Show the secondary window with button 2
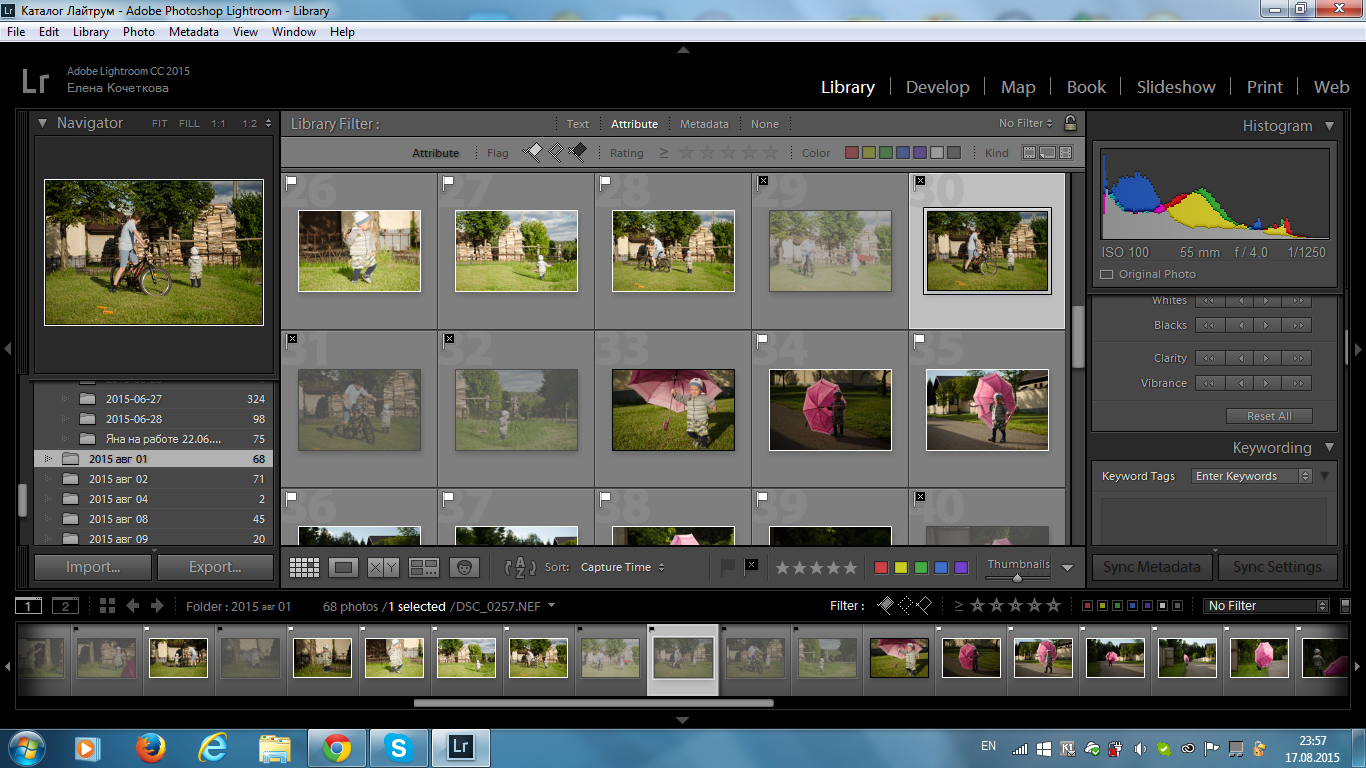This screenshot has width=1366, height=768. point(65,606)
